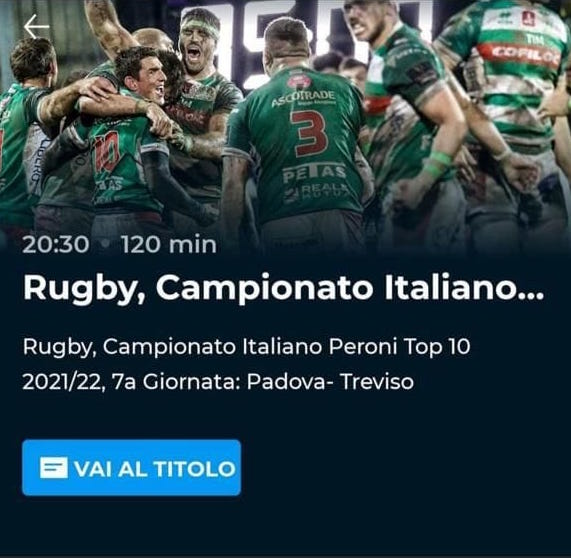
Task: Click the ASCOTRADE sponsor text on the jersey
Action: [303, 99]
